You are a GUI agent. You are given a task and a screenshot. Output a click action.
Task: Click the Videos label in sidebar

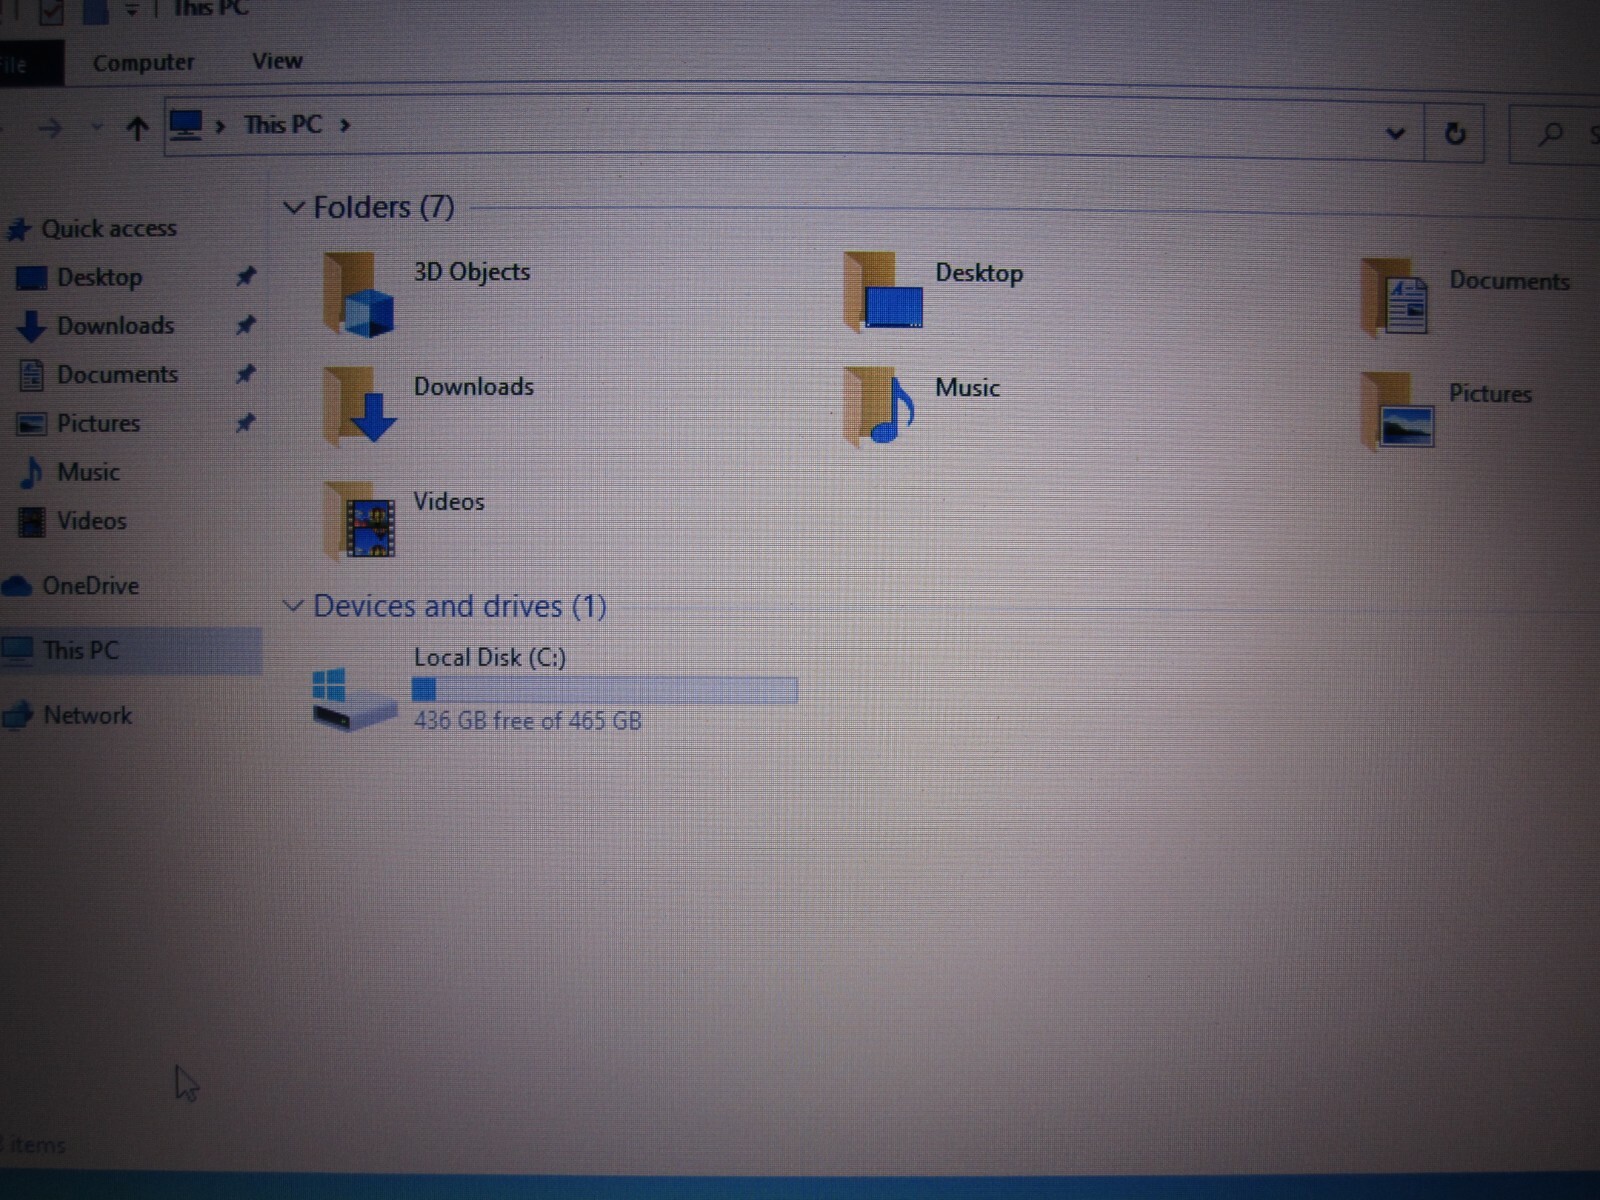pyautogui.click(x=92, y=521)
